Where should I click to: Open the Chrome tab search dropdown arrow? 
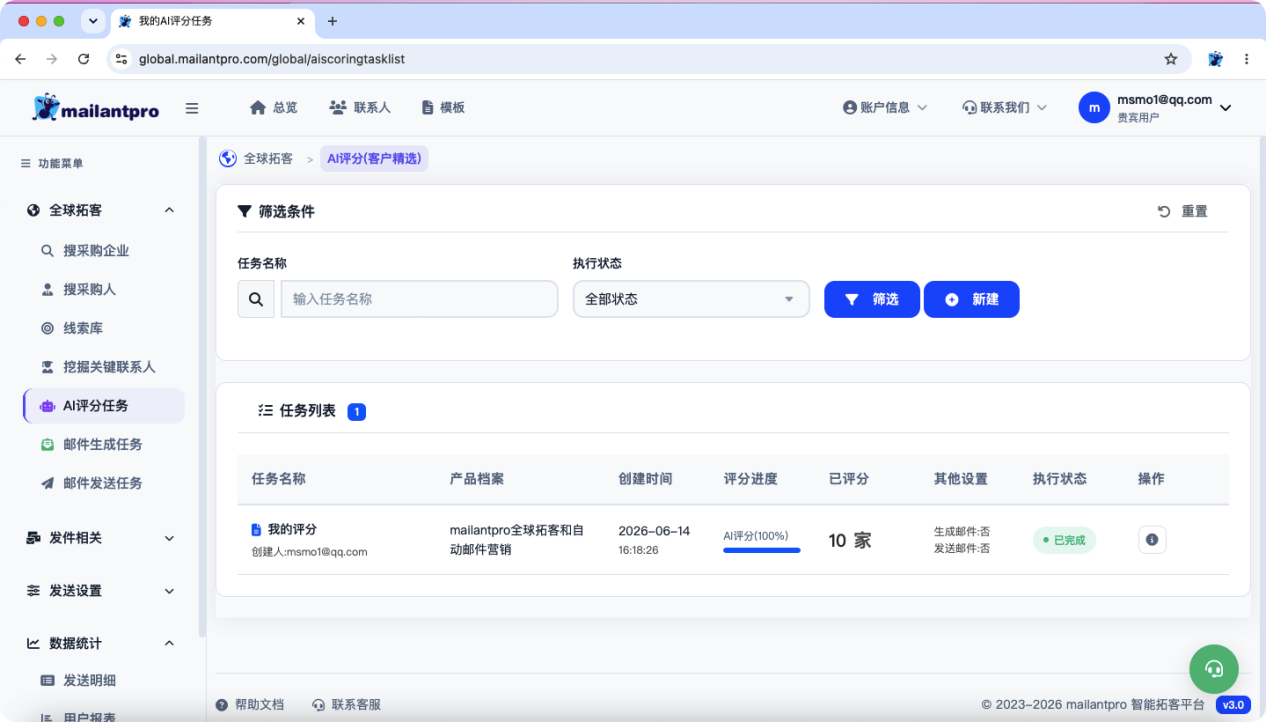click(93, 21)
